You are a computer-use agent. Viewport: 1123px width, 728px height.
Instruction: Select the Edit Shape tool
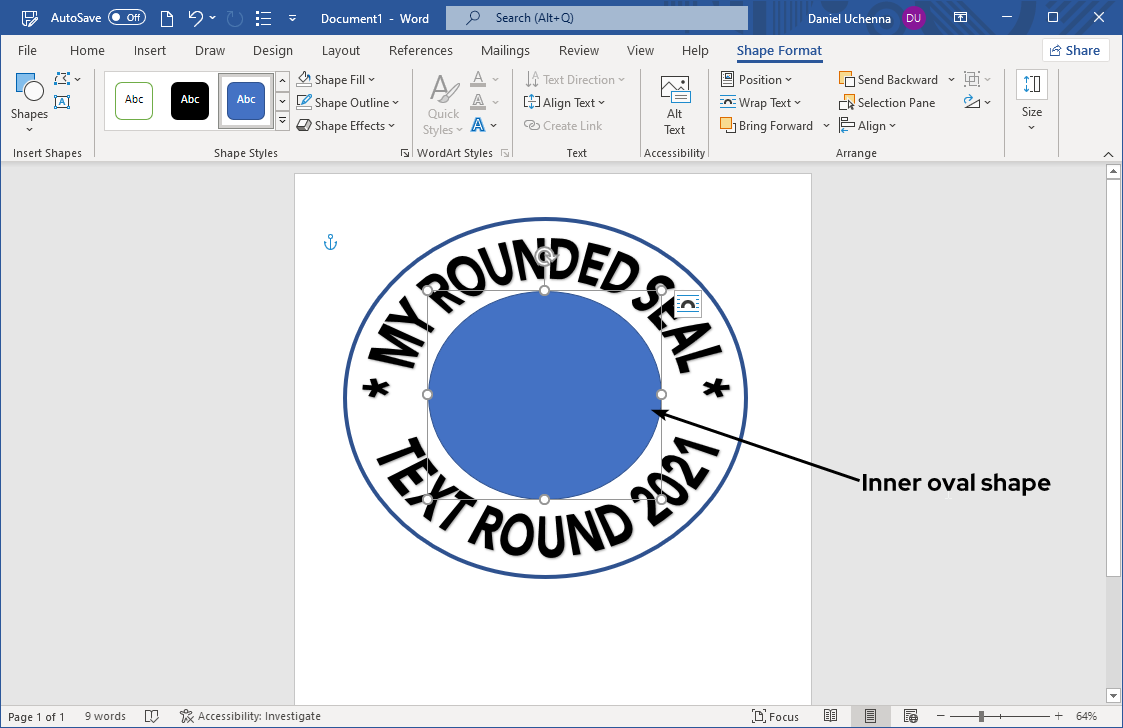62,79
